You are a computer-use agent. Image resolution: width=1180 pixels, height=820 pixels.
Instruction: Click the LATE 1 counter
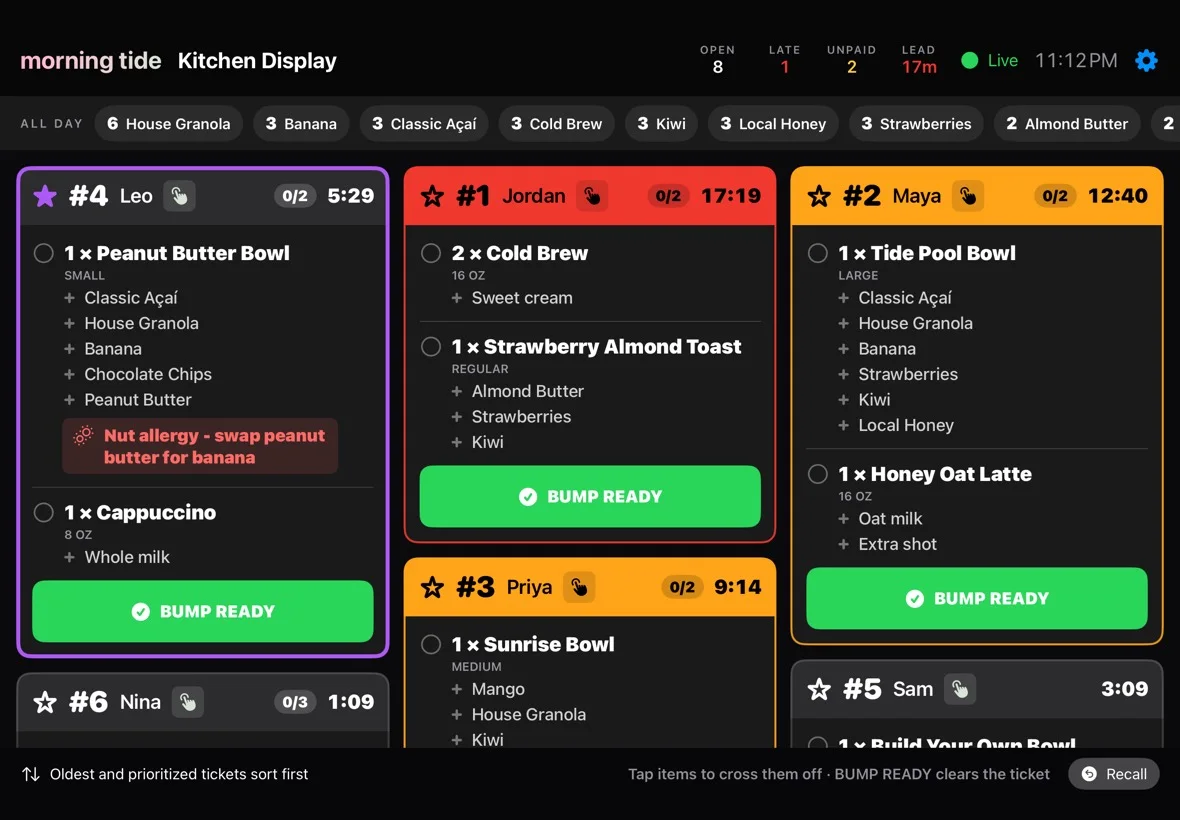784,59
